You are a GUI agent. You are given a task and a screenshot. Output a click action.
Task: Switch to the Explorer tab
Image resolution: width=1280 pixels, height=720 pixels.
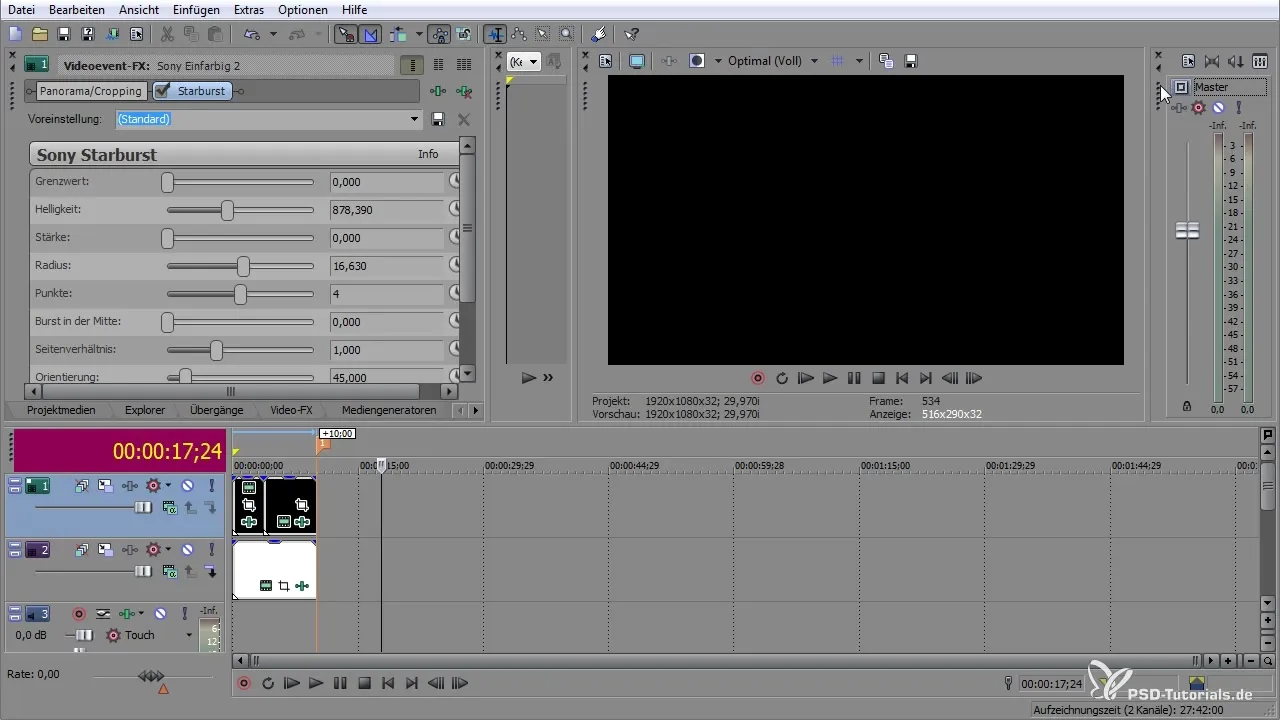tap(145, 410)
